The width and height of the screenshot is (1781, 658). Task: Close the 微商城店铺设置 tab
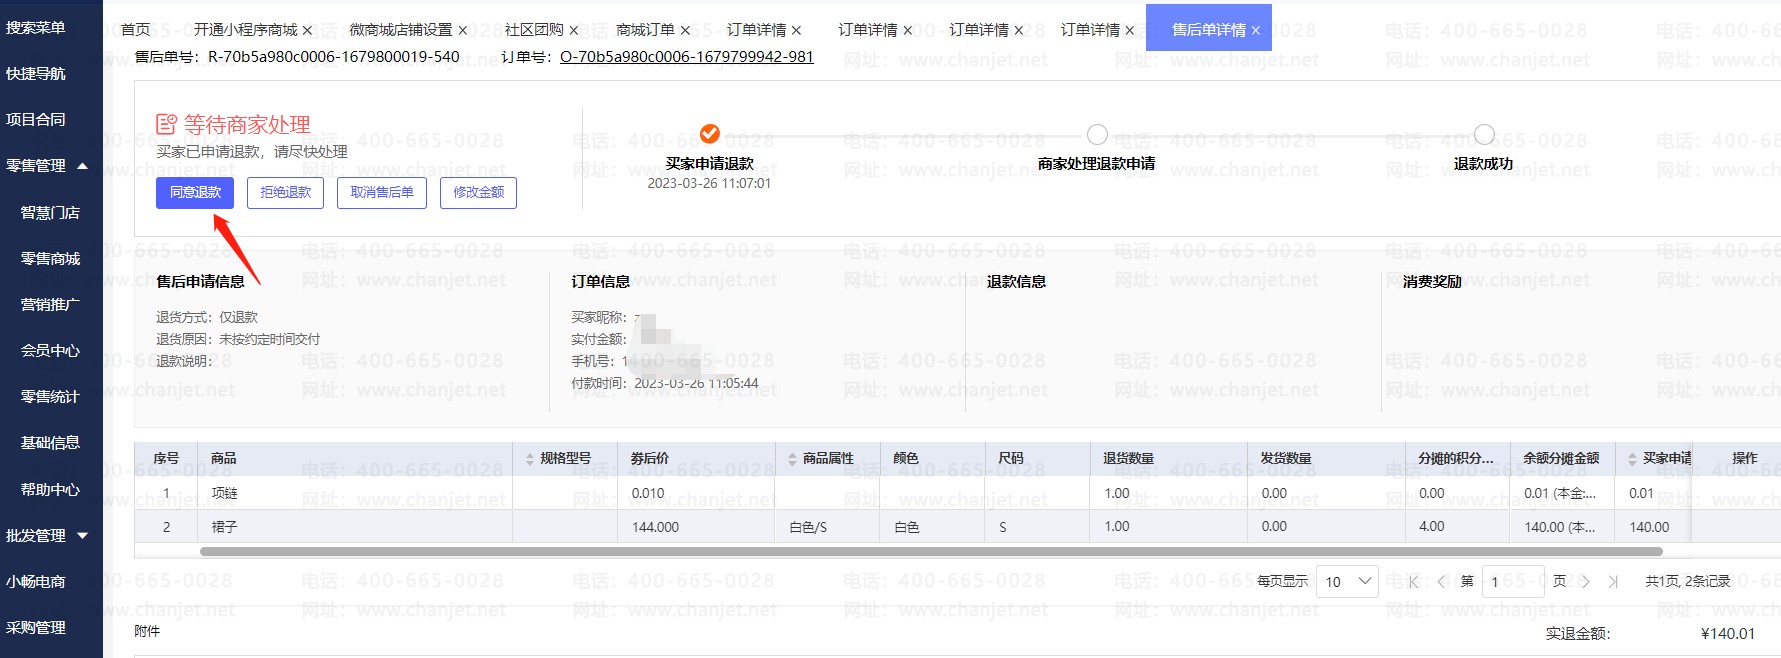click(x=462, y=31)
